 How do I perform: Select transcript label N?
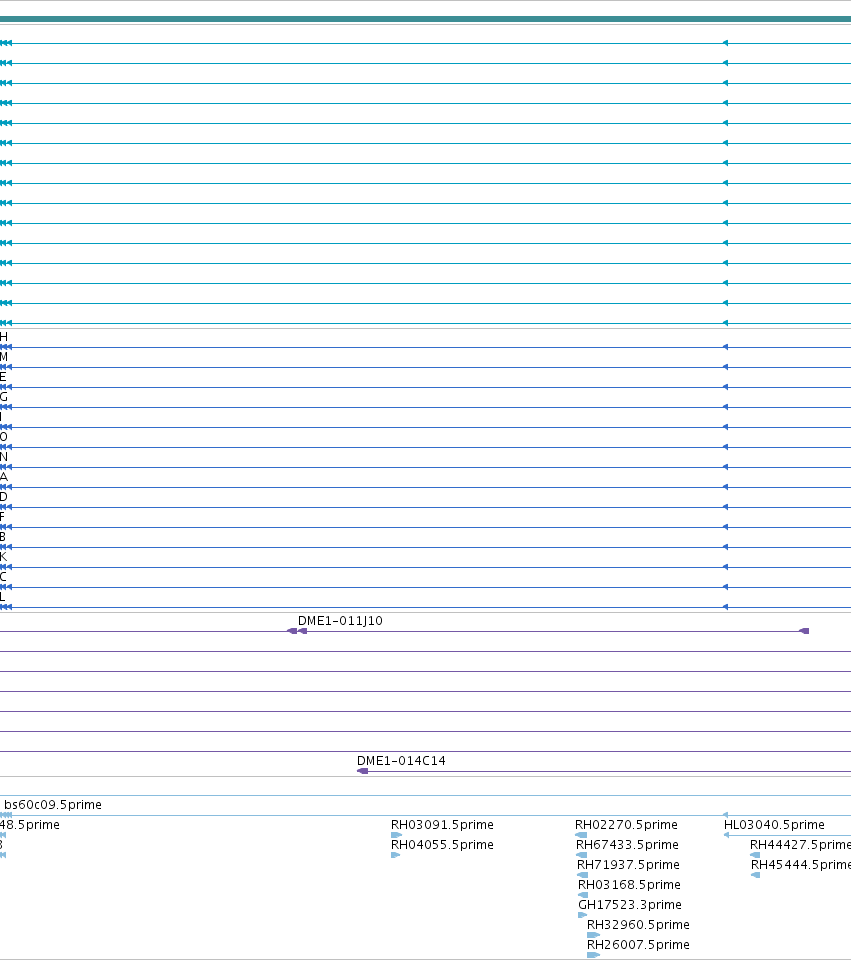pos(4,457)
